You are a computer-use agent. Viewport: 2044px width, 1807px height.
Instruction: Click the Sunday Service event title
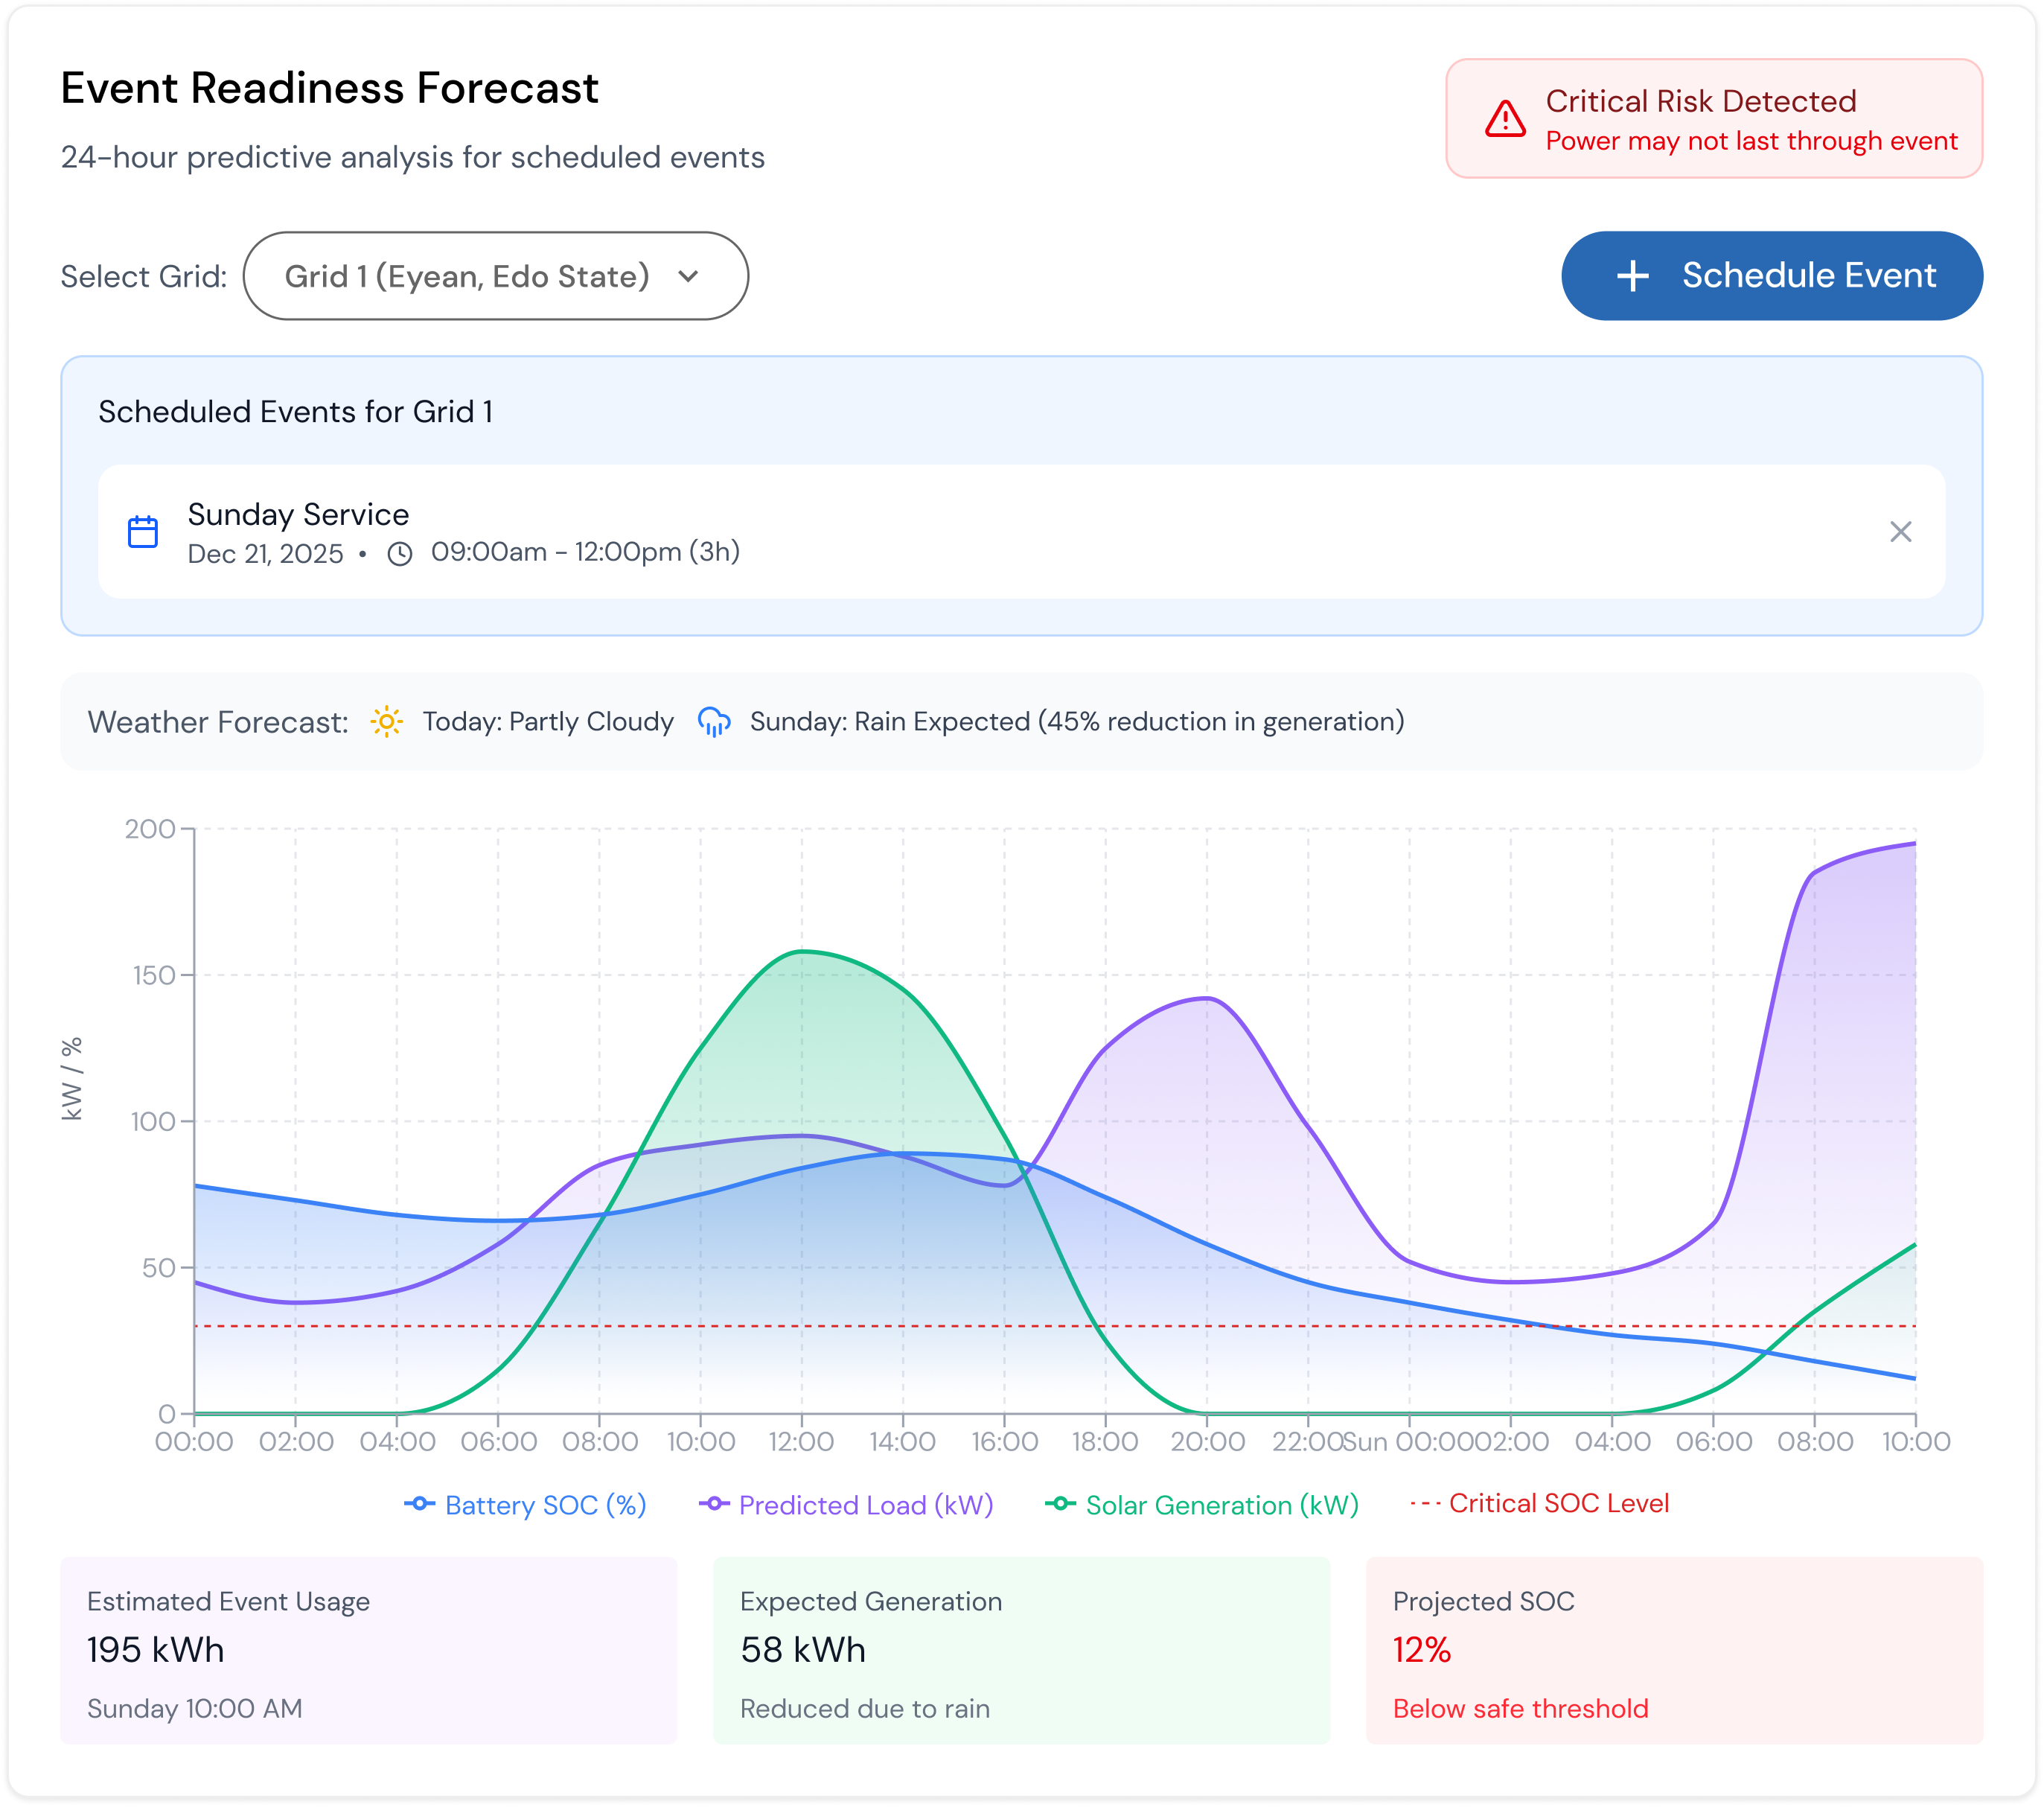[298, 514]
